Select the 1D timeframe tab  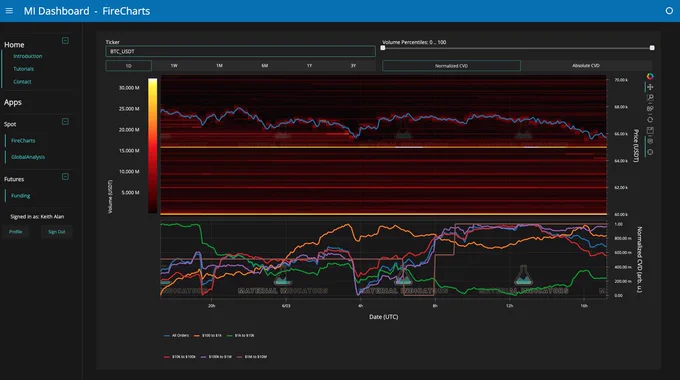coord(128,66)
